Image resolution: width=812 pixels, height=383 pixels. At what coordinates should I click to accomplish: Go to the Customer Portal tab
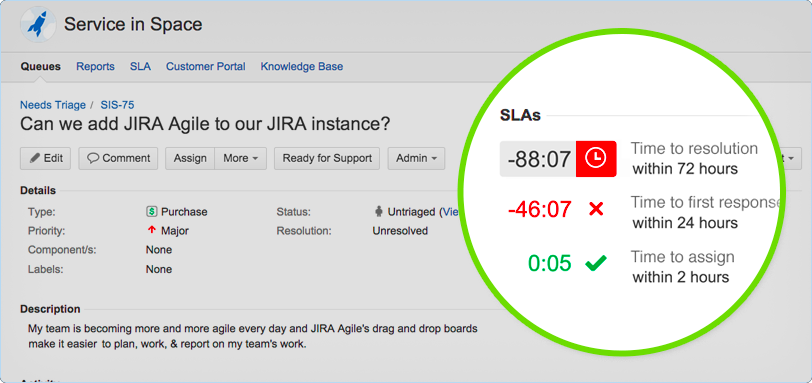tap(206, 67)
